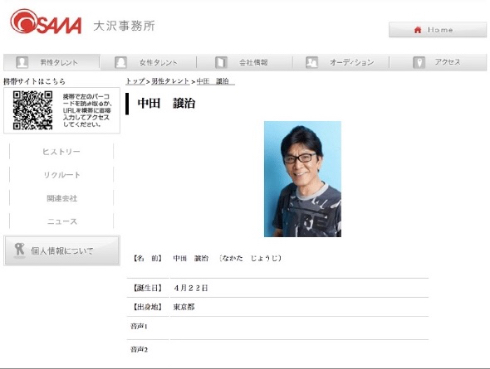Open the 関連会社 sidebar link
The height and width of the screenshot is (369, 490).
point(61,198)
